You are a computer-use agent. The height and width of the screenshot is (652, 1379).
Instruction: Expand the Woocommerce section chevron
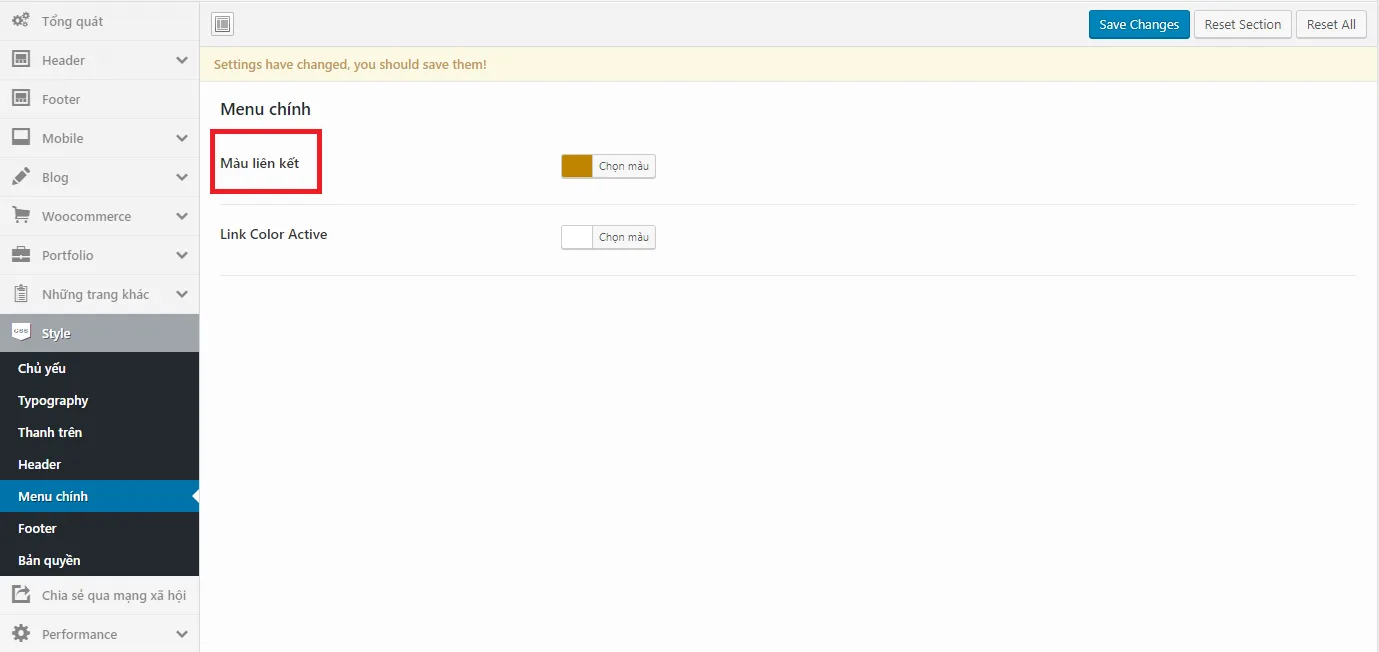(182, 216)
